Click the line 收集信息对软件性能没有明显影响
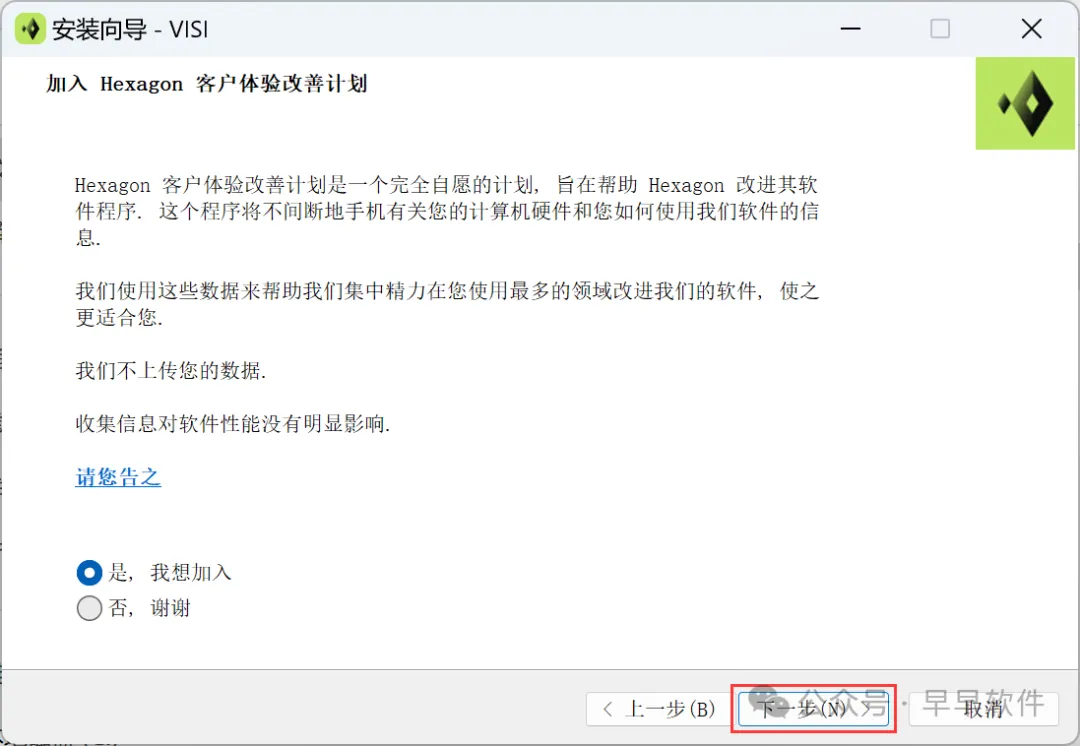The width and height of the screenshot is (1080, 746). tap(233, 424)
